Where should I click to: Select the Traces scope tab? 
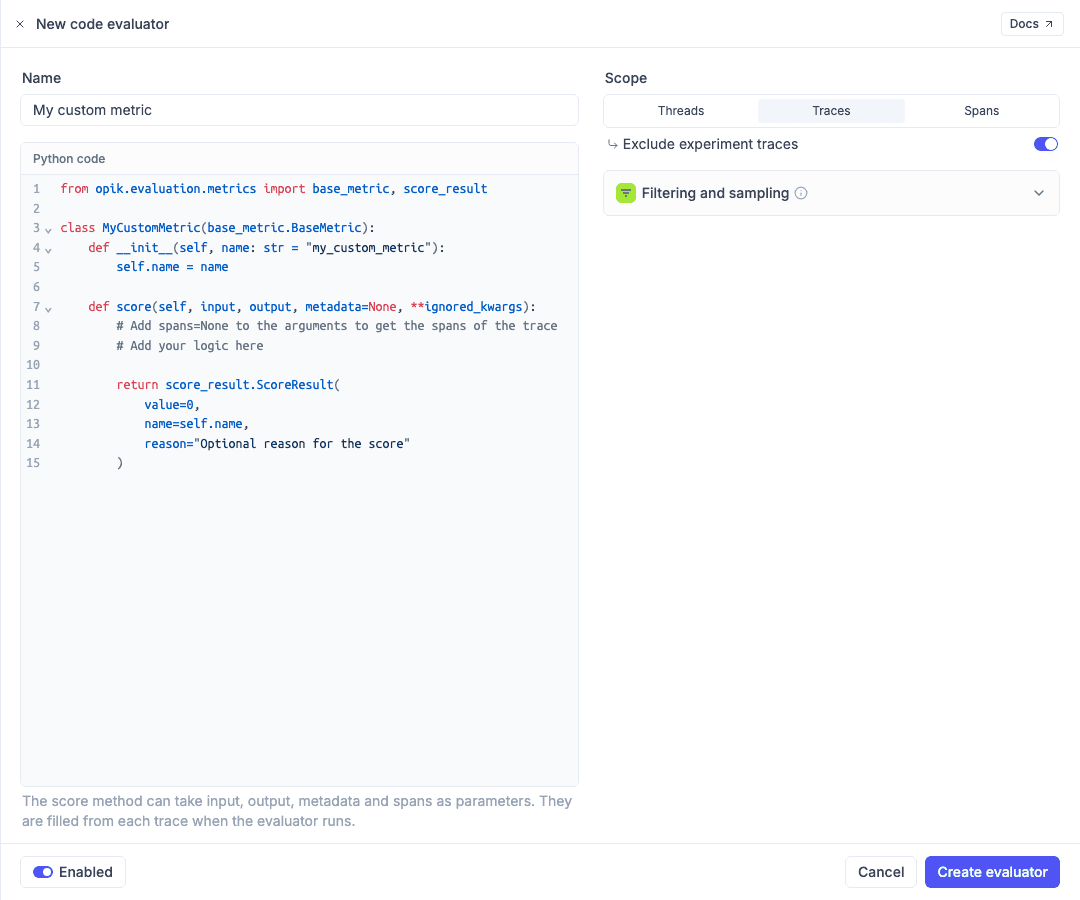coord(831,111)
